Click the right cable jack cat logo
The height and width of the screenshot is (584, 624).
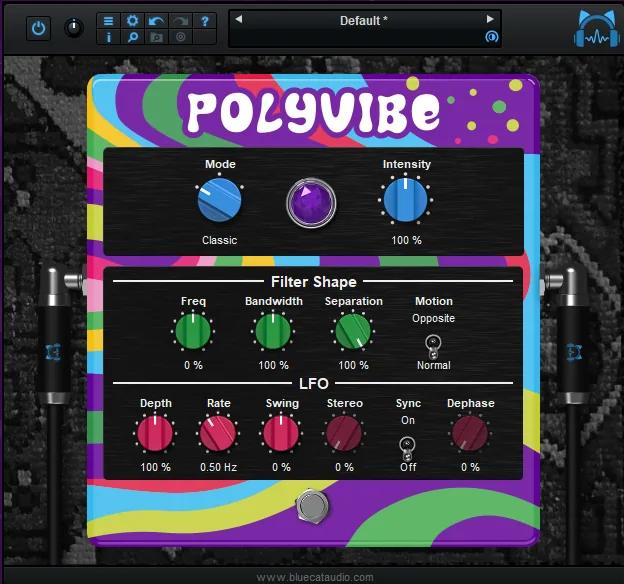(574, 352)
